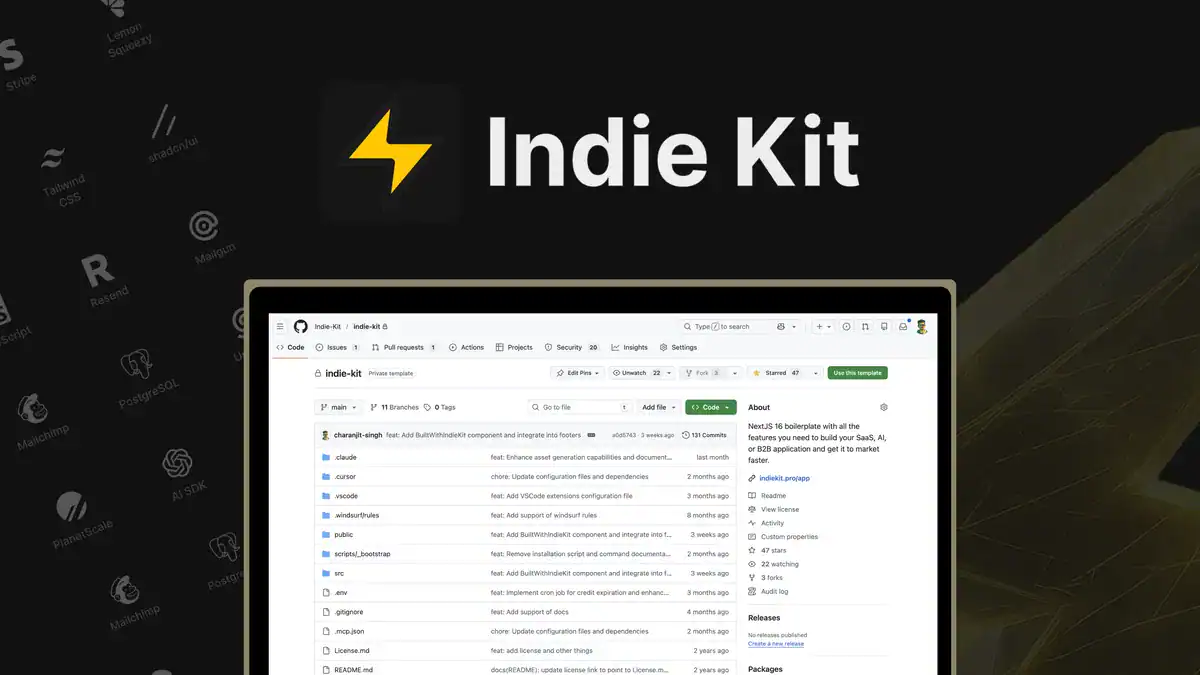The height and width of the screenshot is (675, 1200).
Task: Open the .windsurf/rules folder
Action: 356,515
